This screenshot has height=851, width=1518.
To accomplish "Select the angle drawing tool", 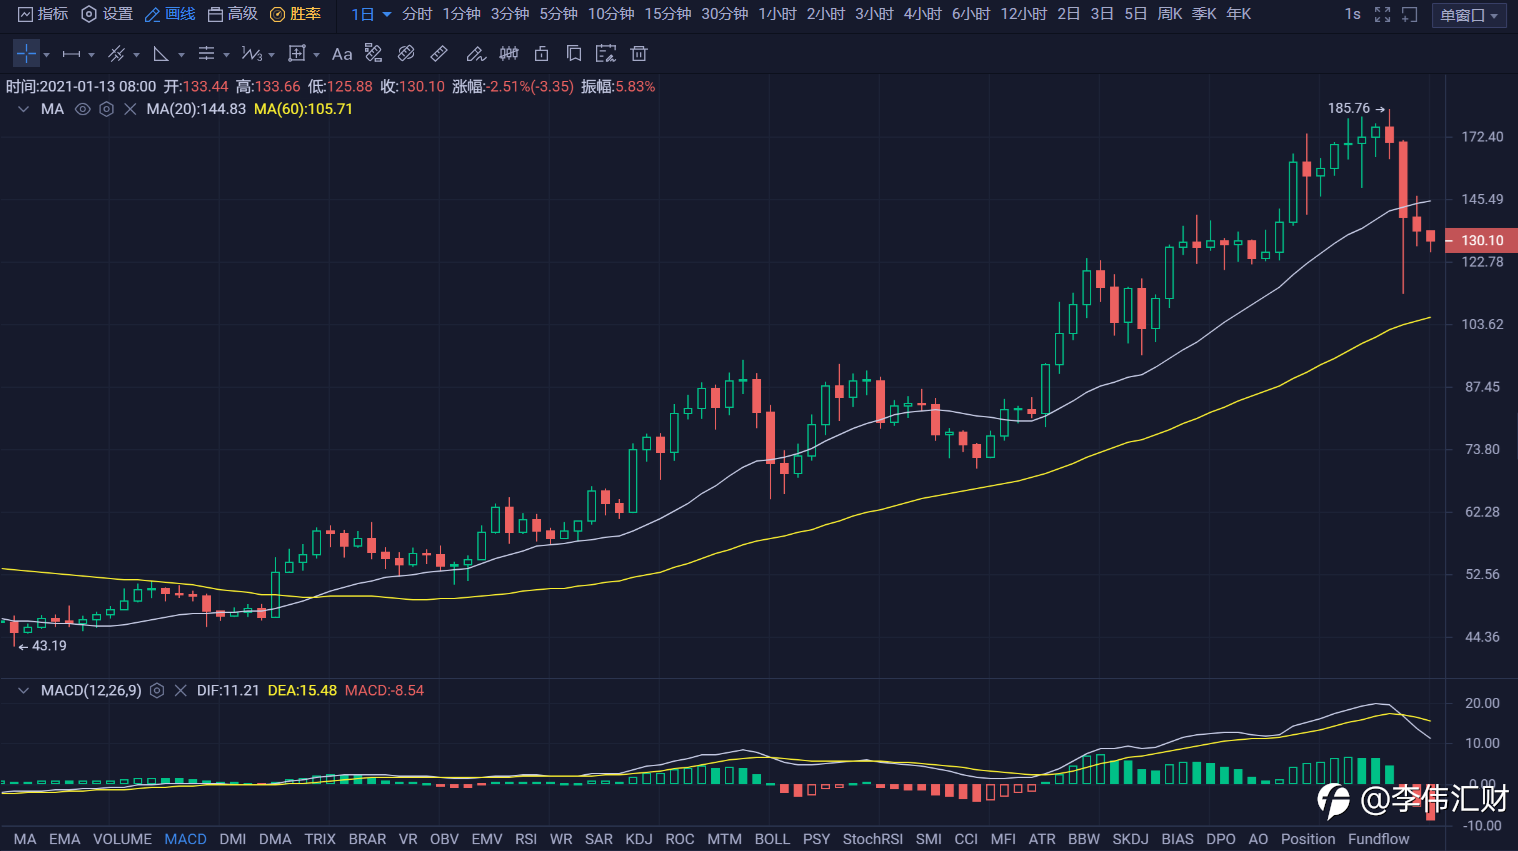I will click(161, 54).
